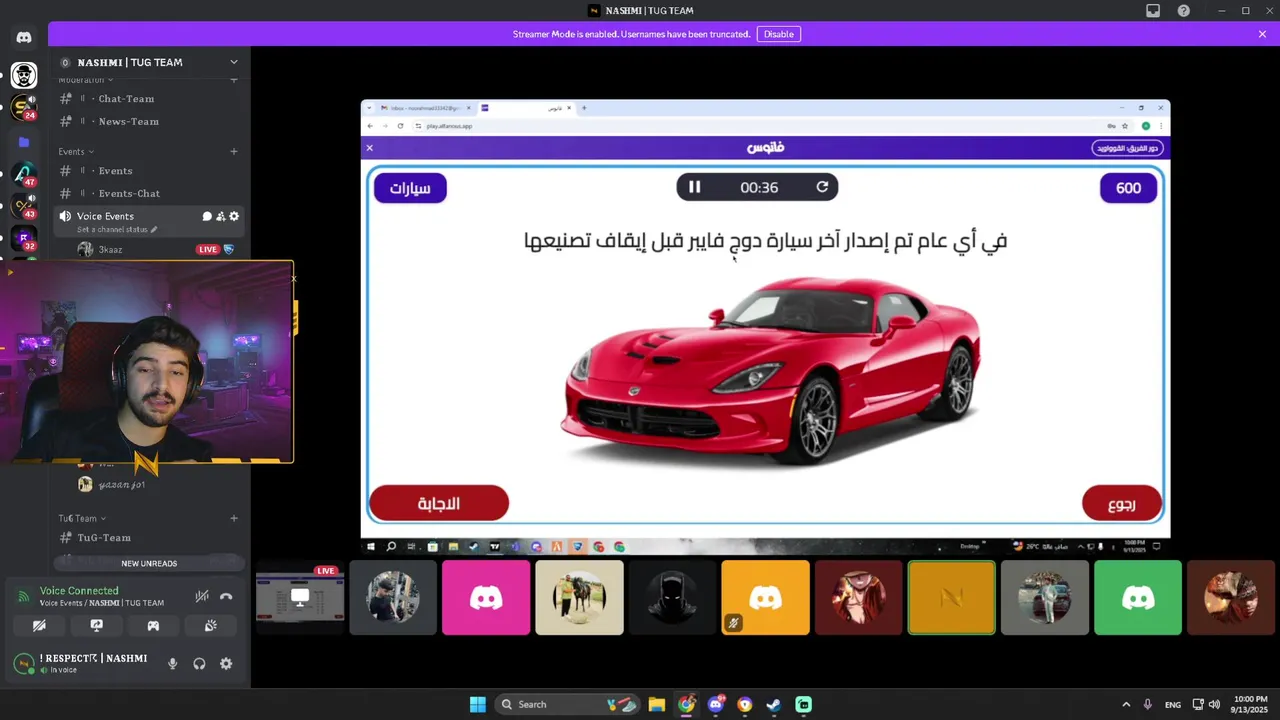Image resolution: width=1280 pixels, height=720 pixels.
Task: Invite people to Voice Events
Action: point(221,216)
